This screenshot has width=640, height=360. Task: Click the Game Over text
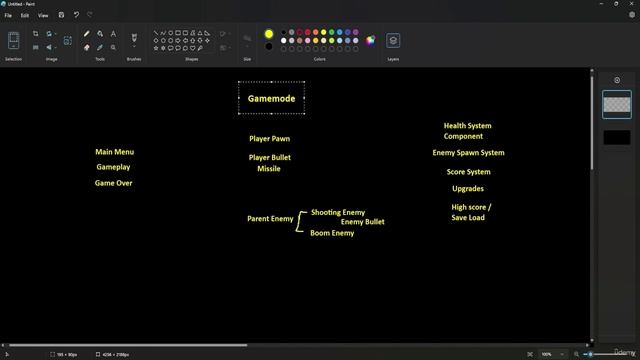[x=113, y=183]
